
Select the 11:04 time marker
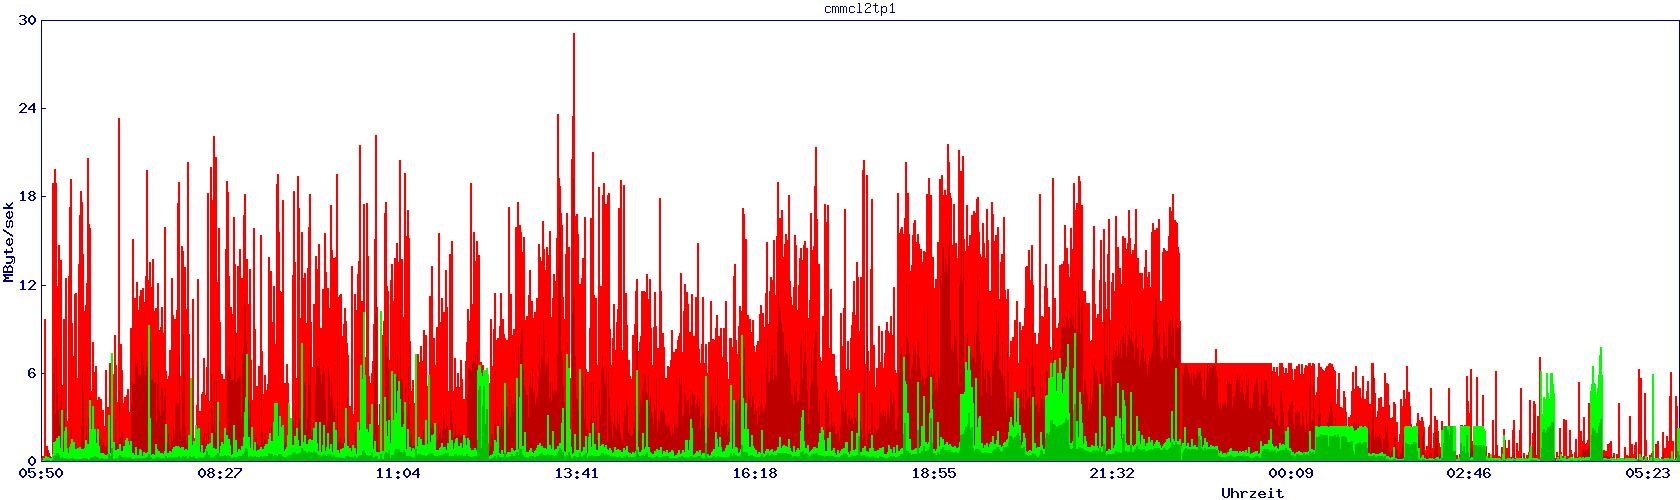coord(398,473)
